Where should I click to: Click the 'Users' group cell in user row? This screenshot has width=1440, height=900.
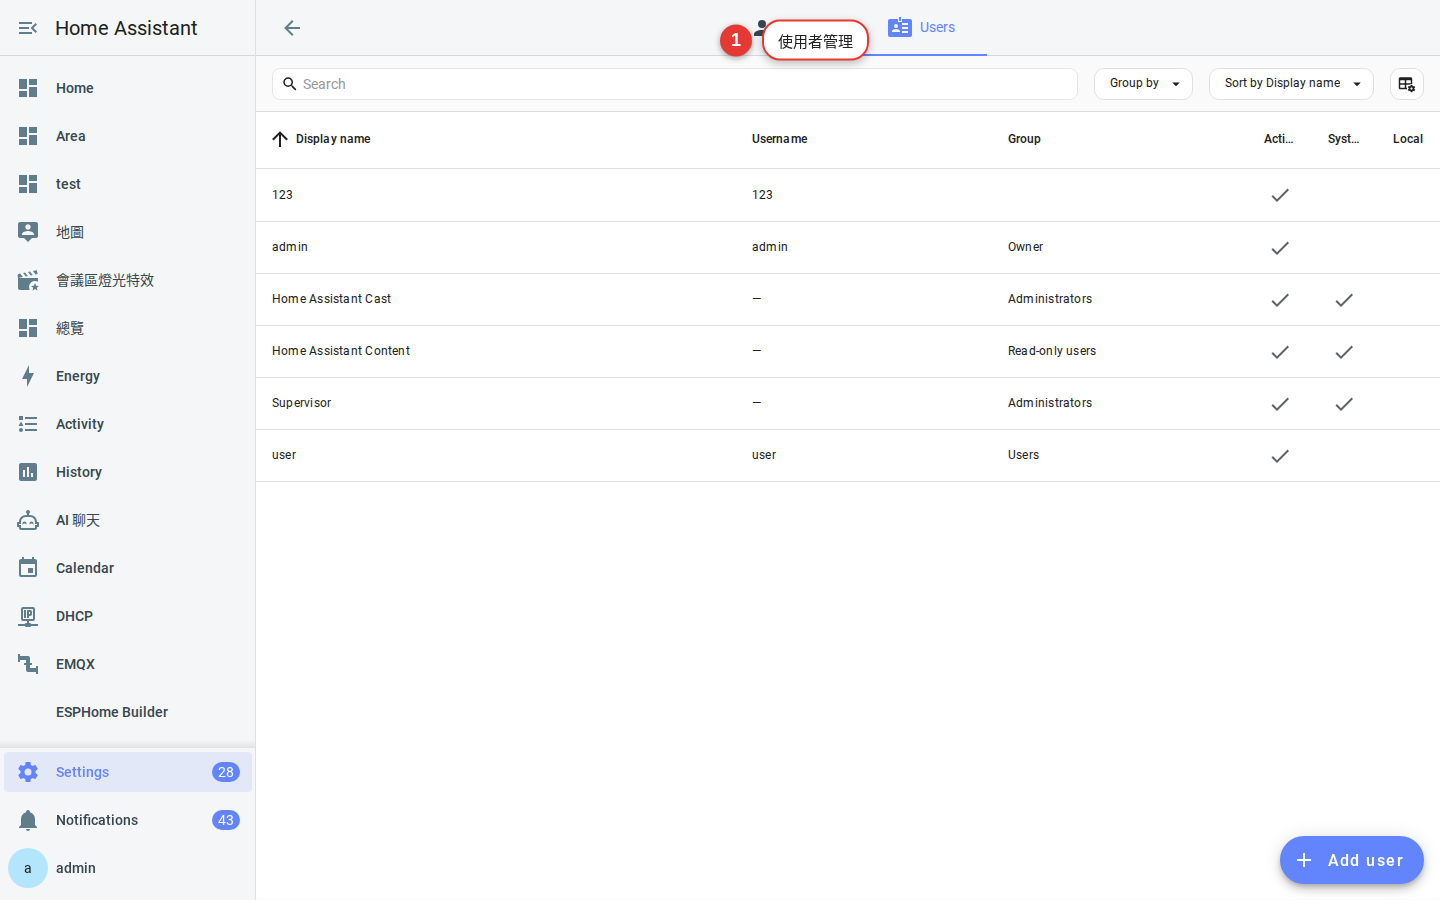[x=1023, y=455]
